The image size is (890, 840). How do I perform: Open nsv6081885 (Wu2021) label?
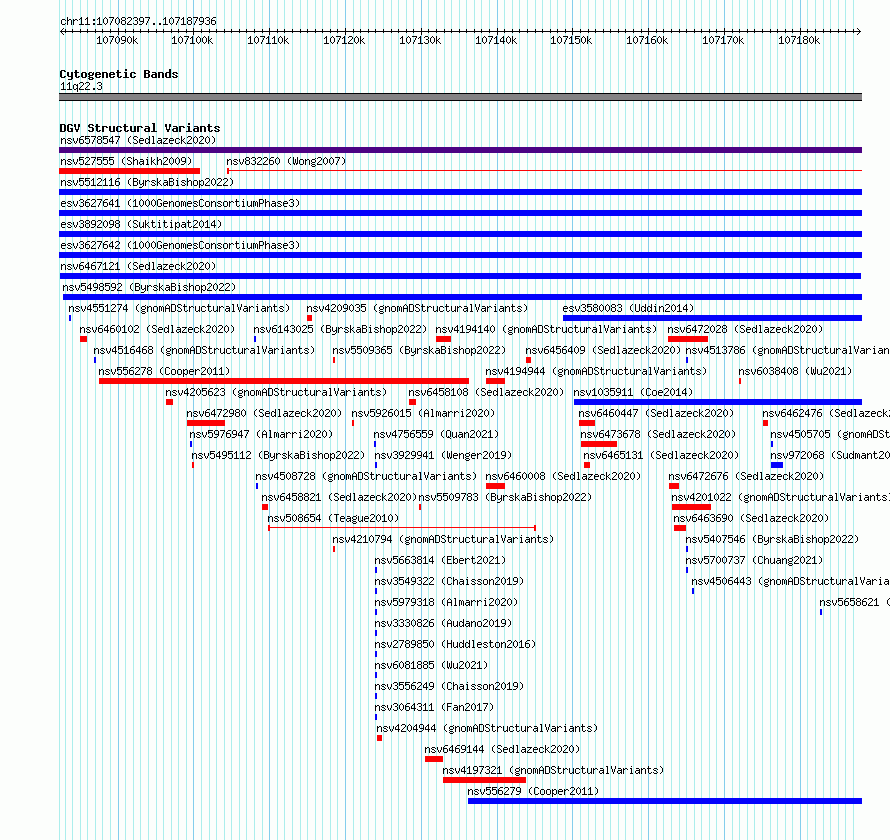431,665
